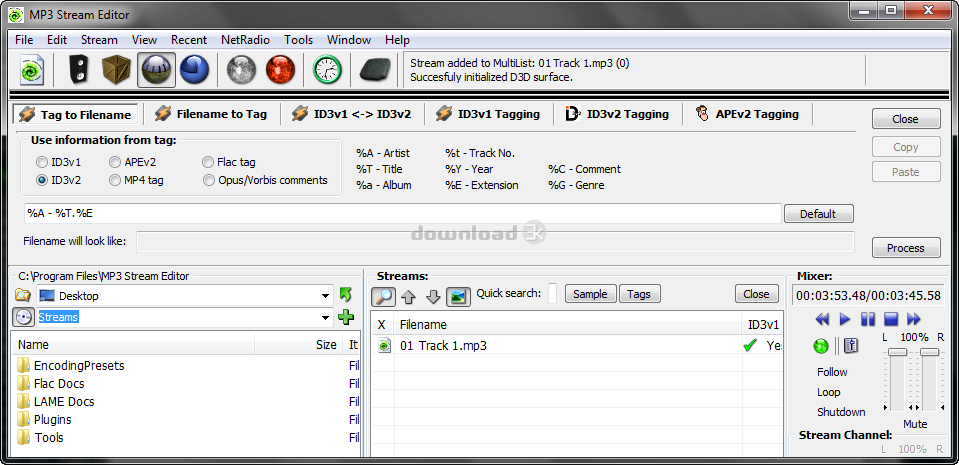Viewport: 959px width, 465px height.
Task: Rewind with the mixer's double-left arrows
Action: 823,319
